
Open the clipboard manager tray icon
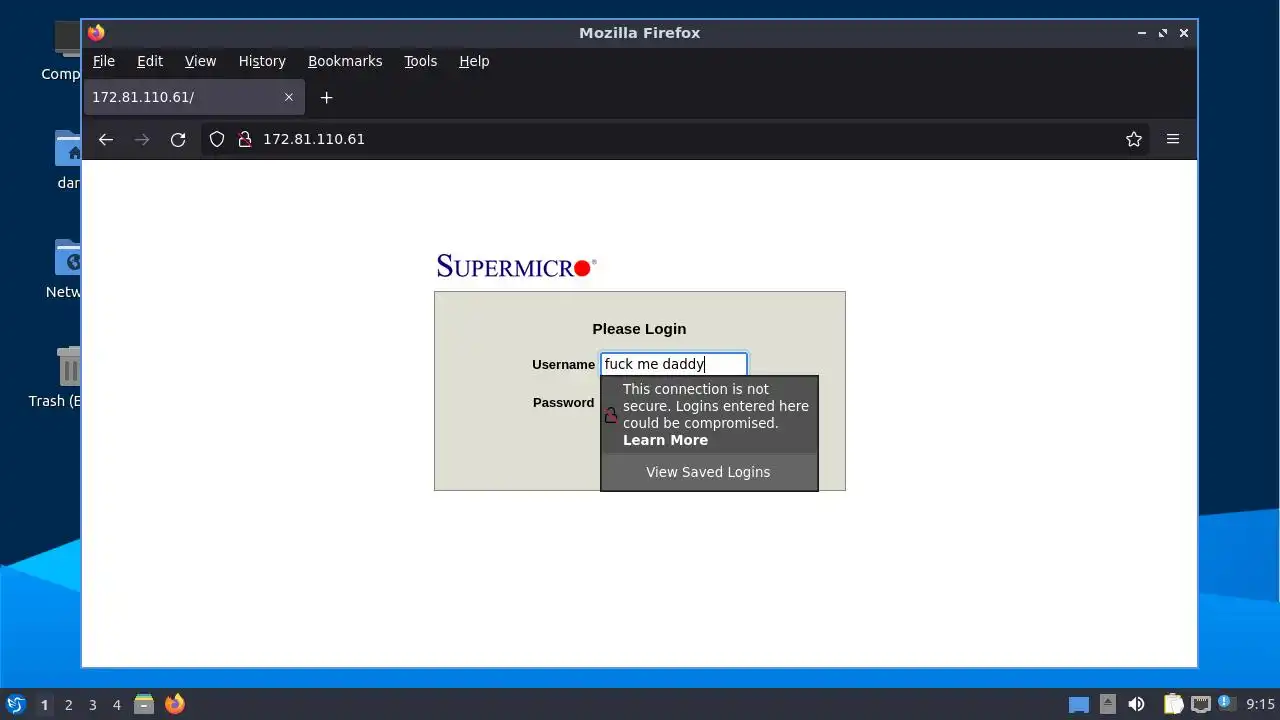pyautogui.click(x=1173, y=704)
